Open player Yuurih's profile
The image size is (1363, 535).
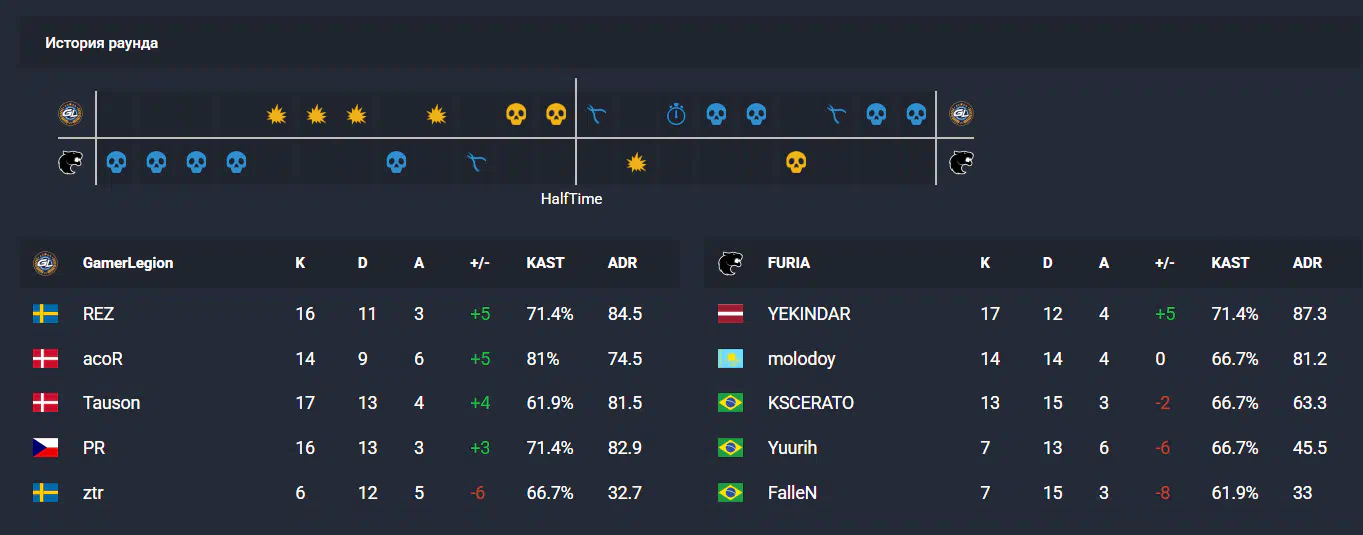(x=793, y=448)
